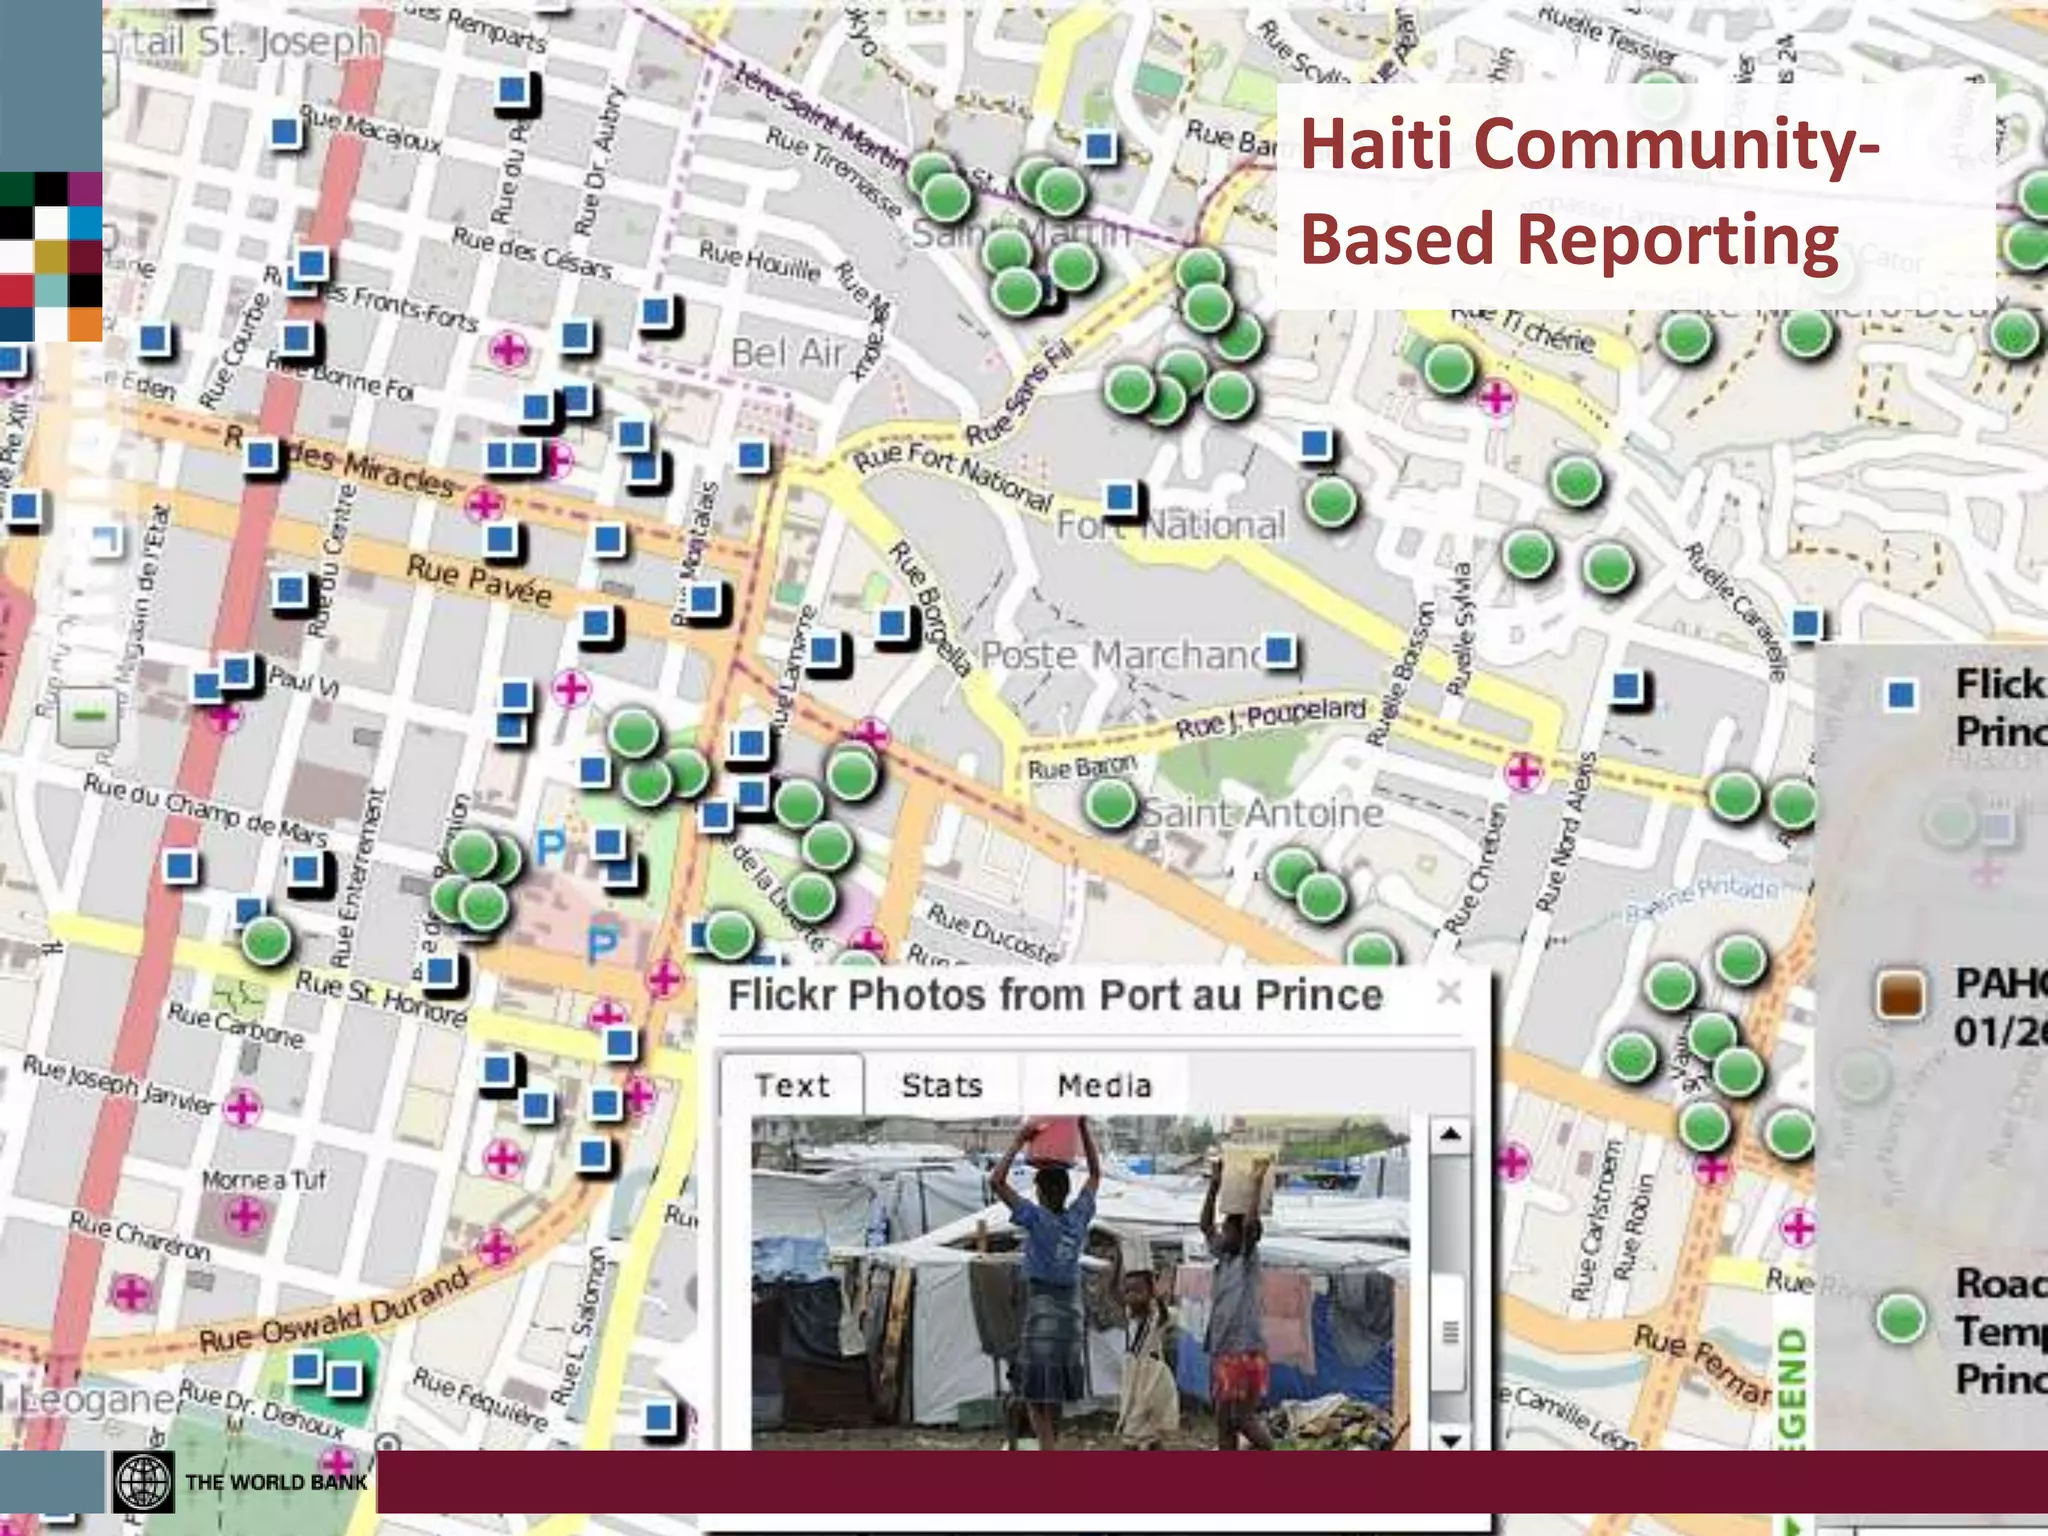Select blue marker at end of Poste Marchand label

click(1279, 652)
